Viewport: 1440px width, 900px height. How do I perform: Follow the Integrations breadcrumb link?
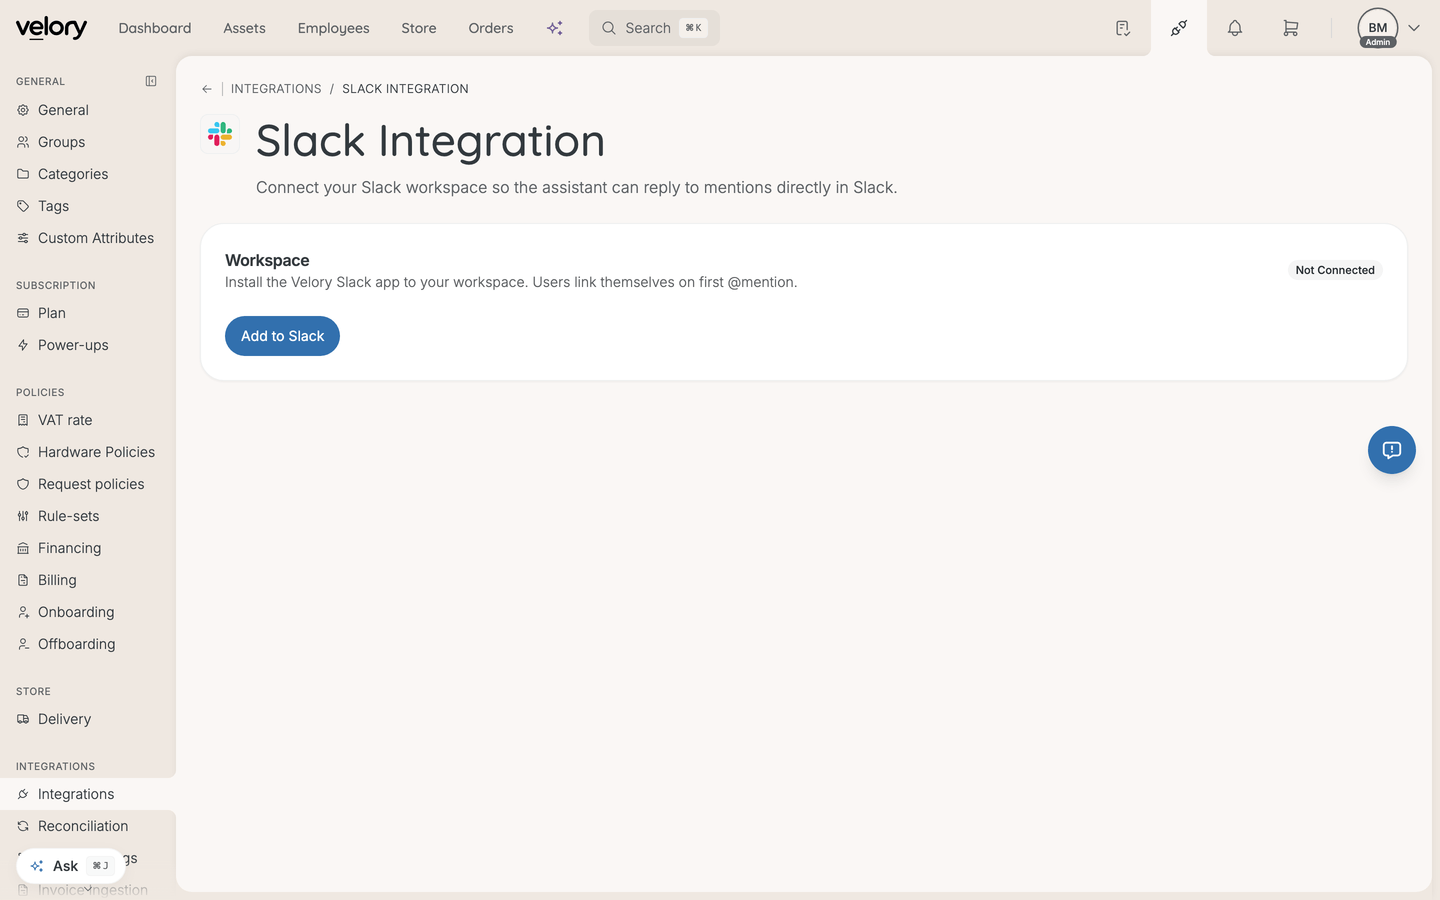(276, 89)
